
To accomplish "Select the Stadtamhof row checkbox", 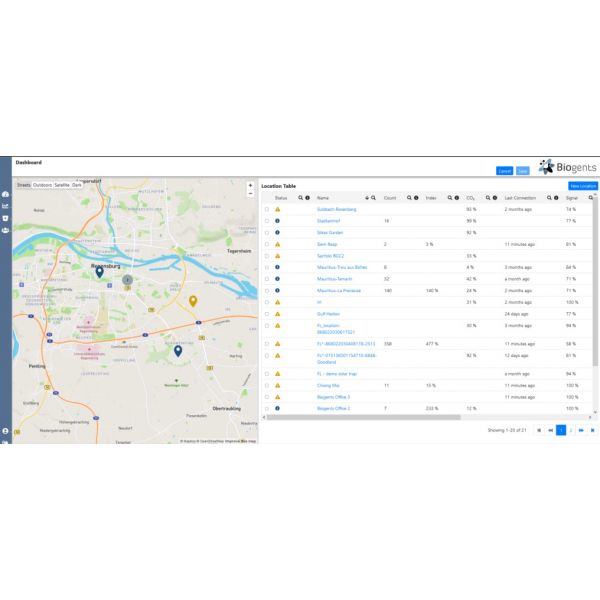I will [267, 221].
